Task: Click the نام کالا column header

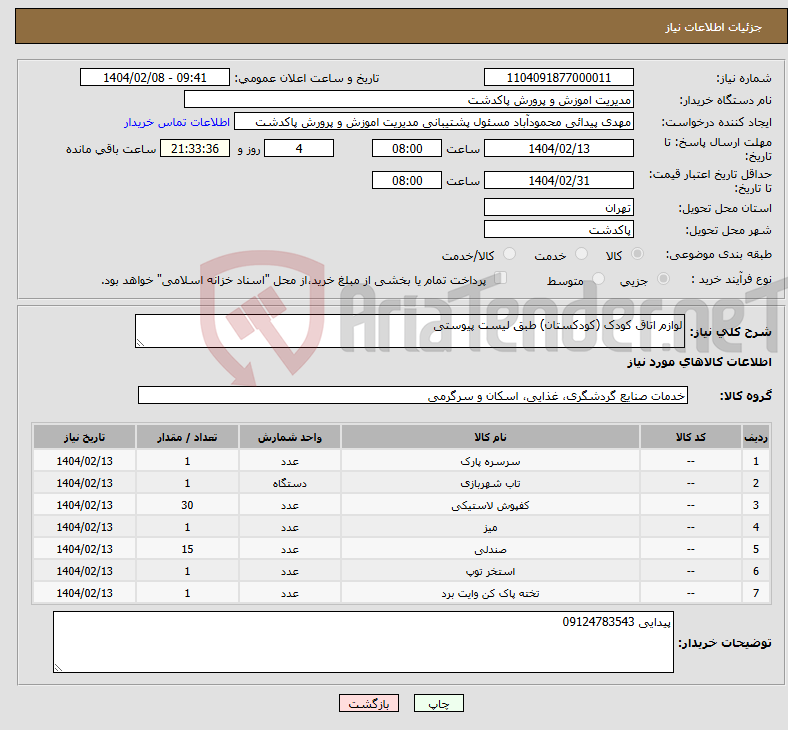Action: (490, 437)
